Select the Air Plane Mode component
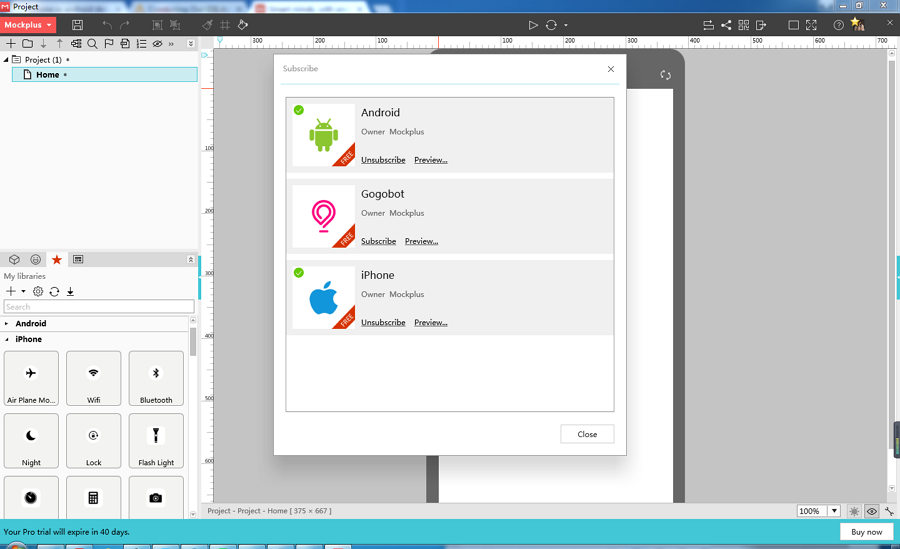The width and height of the screenshot is (900, 549). 31,378
